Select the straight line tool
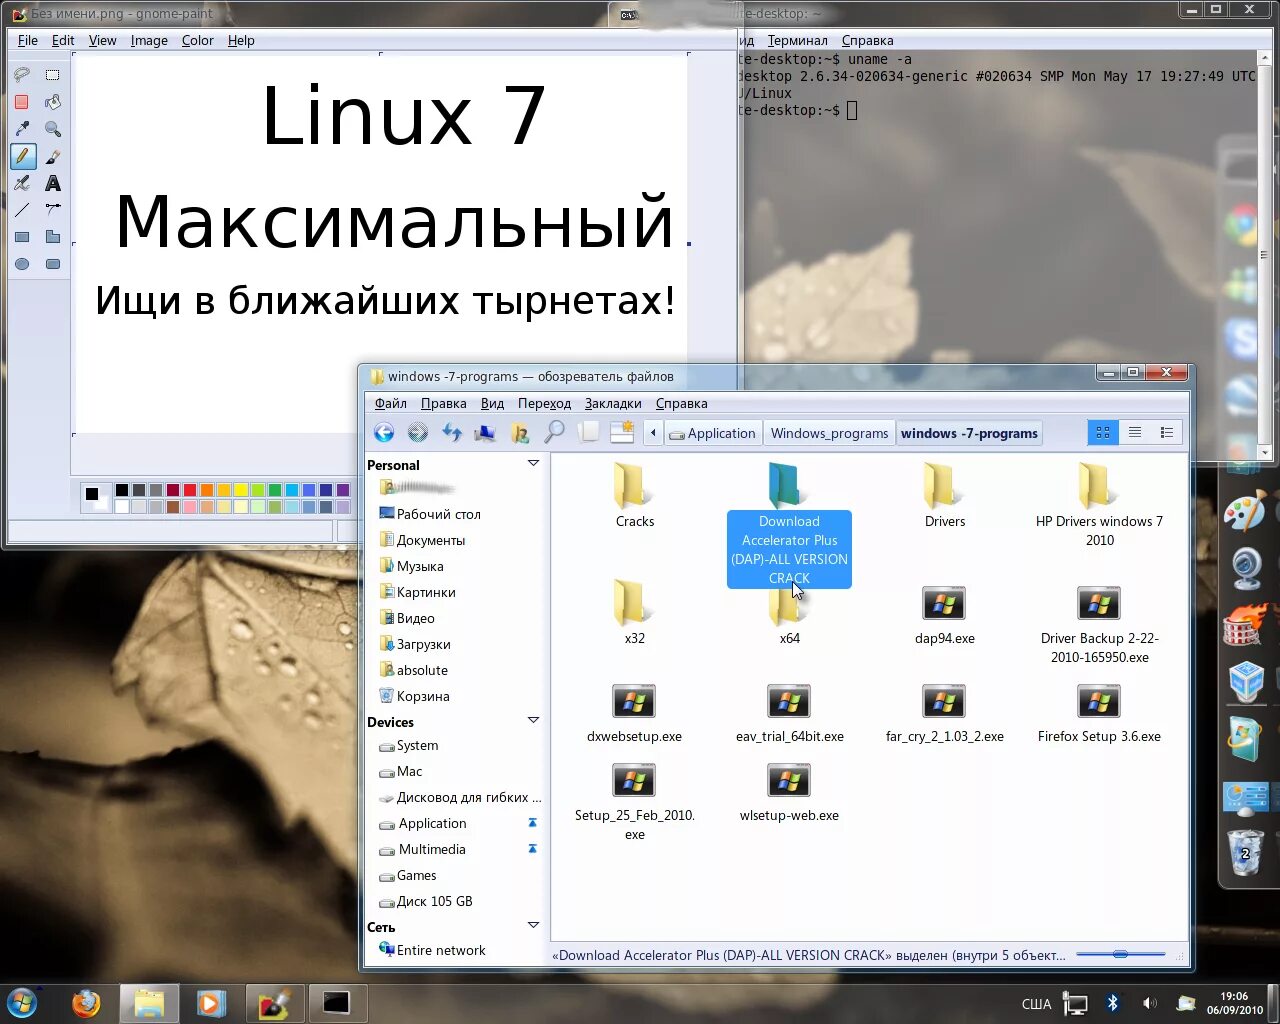Image resolution: width=1280 pixels, height=1024 pixels. coord(22,210)
